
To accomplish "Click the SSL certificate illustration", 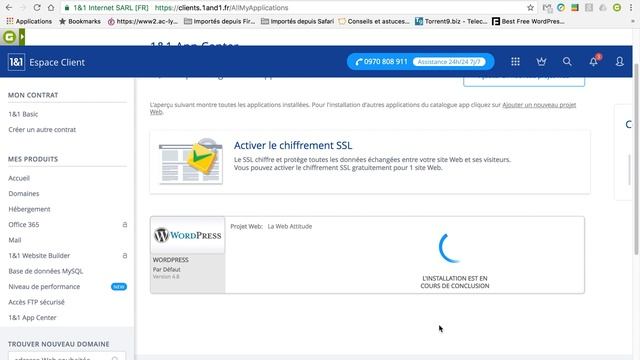I will pos(191,162).
